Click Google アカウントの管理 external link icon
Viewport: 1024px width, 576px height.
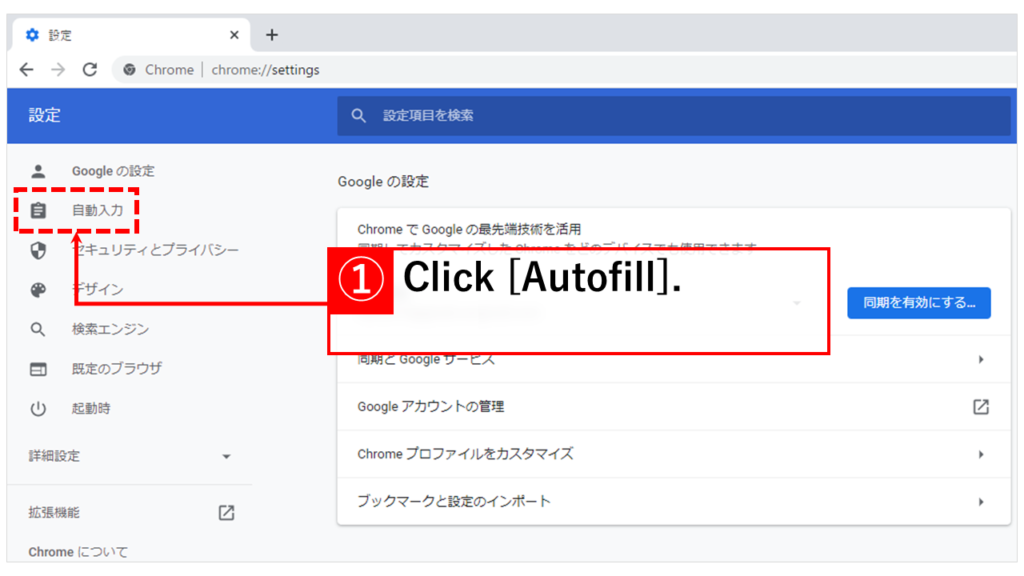pos(981,407)
